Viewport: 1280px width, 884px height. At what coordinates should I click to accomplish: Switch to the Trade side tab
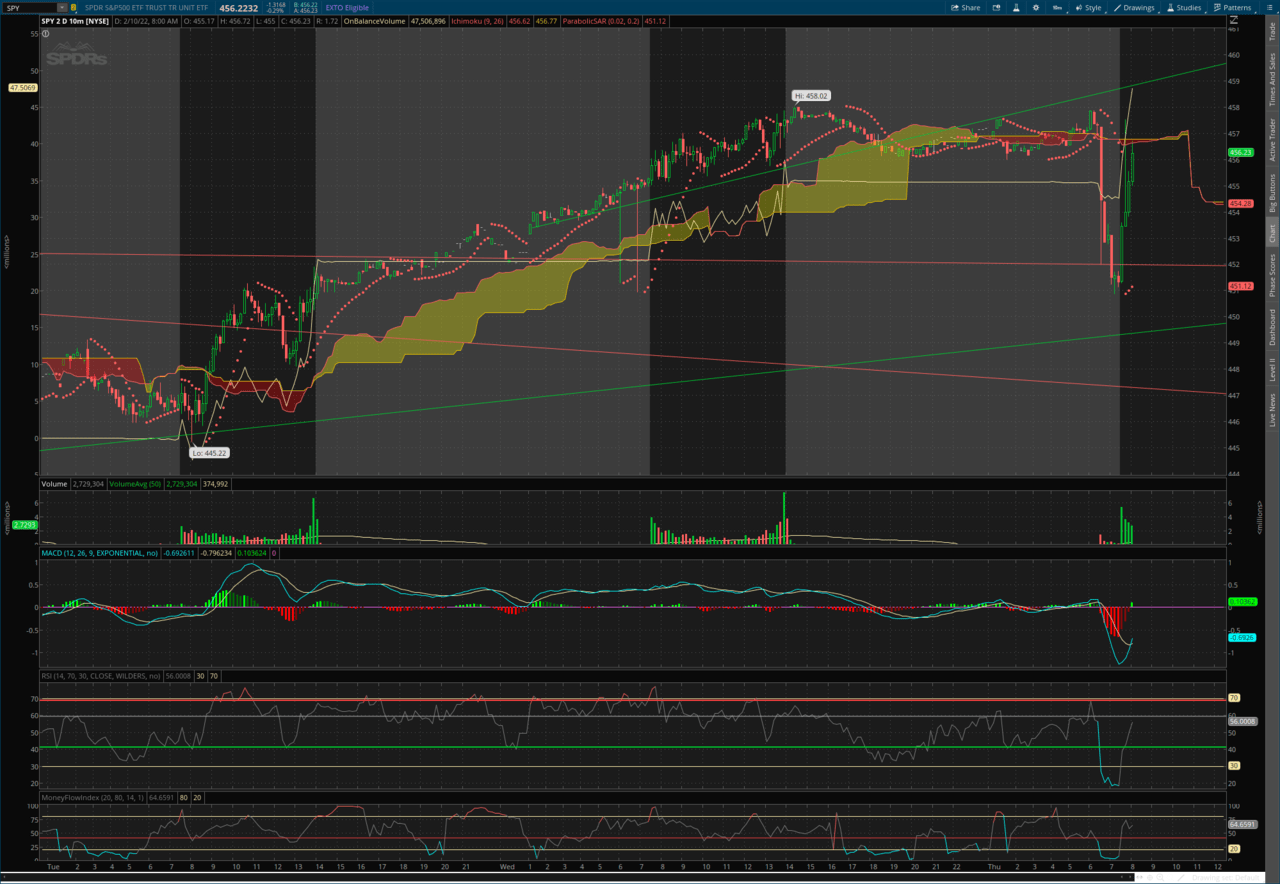point(1272,32)
